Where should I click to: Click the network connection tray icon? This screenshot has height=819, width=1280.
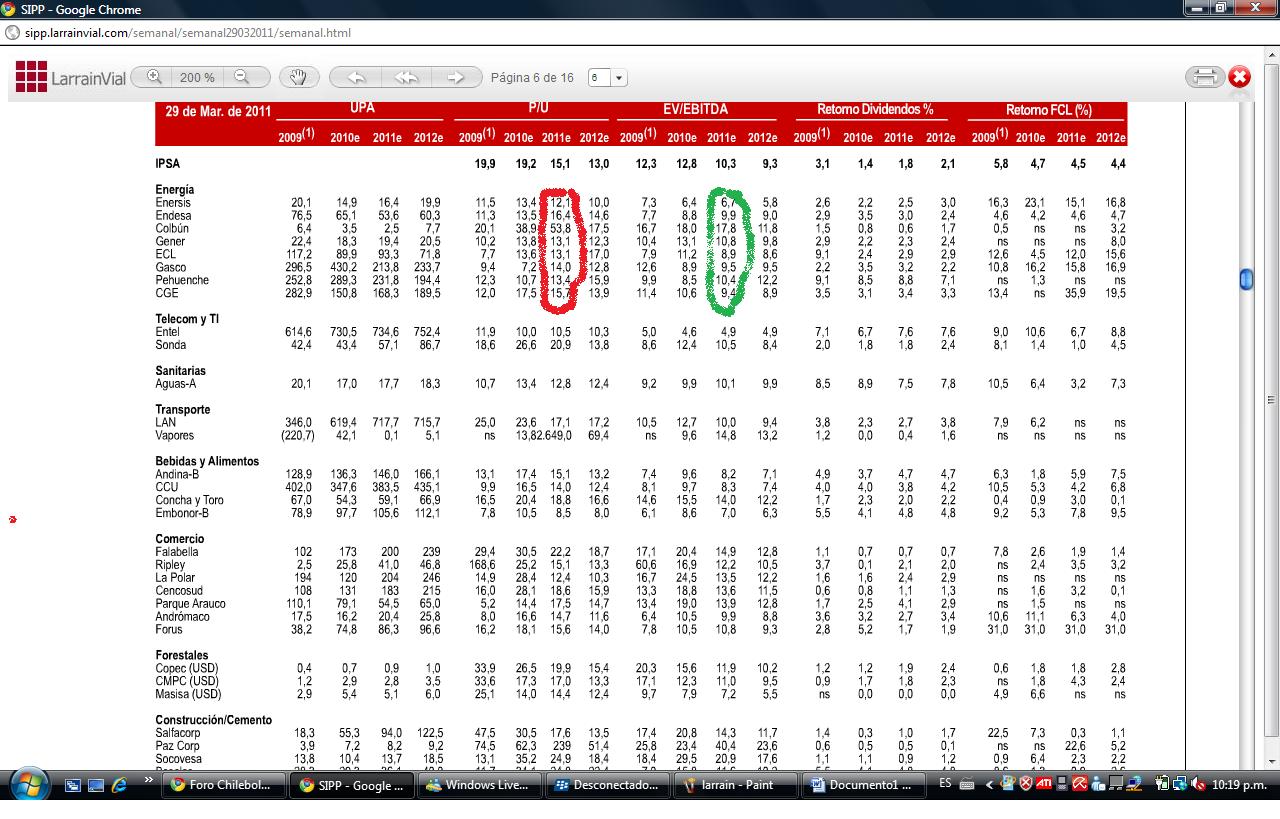(x=1178, y=784)
